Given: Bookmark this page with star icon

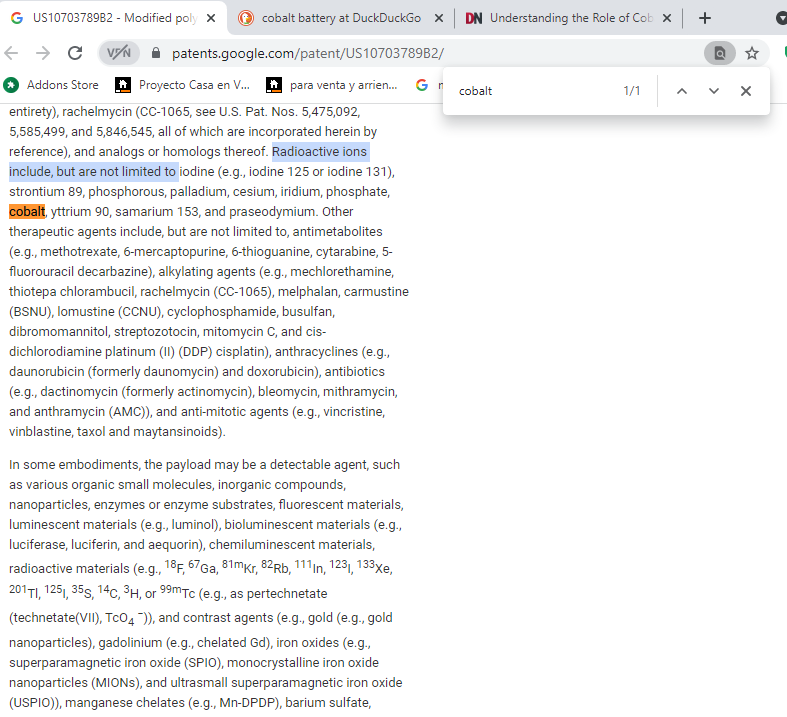Looking at the screenshot, I should pos(752,53).
